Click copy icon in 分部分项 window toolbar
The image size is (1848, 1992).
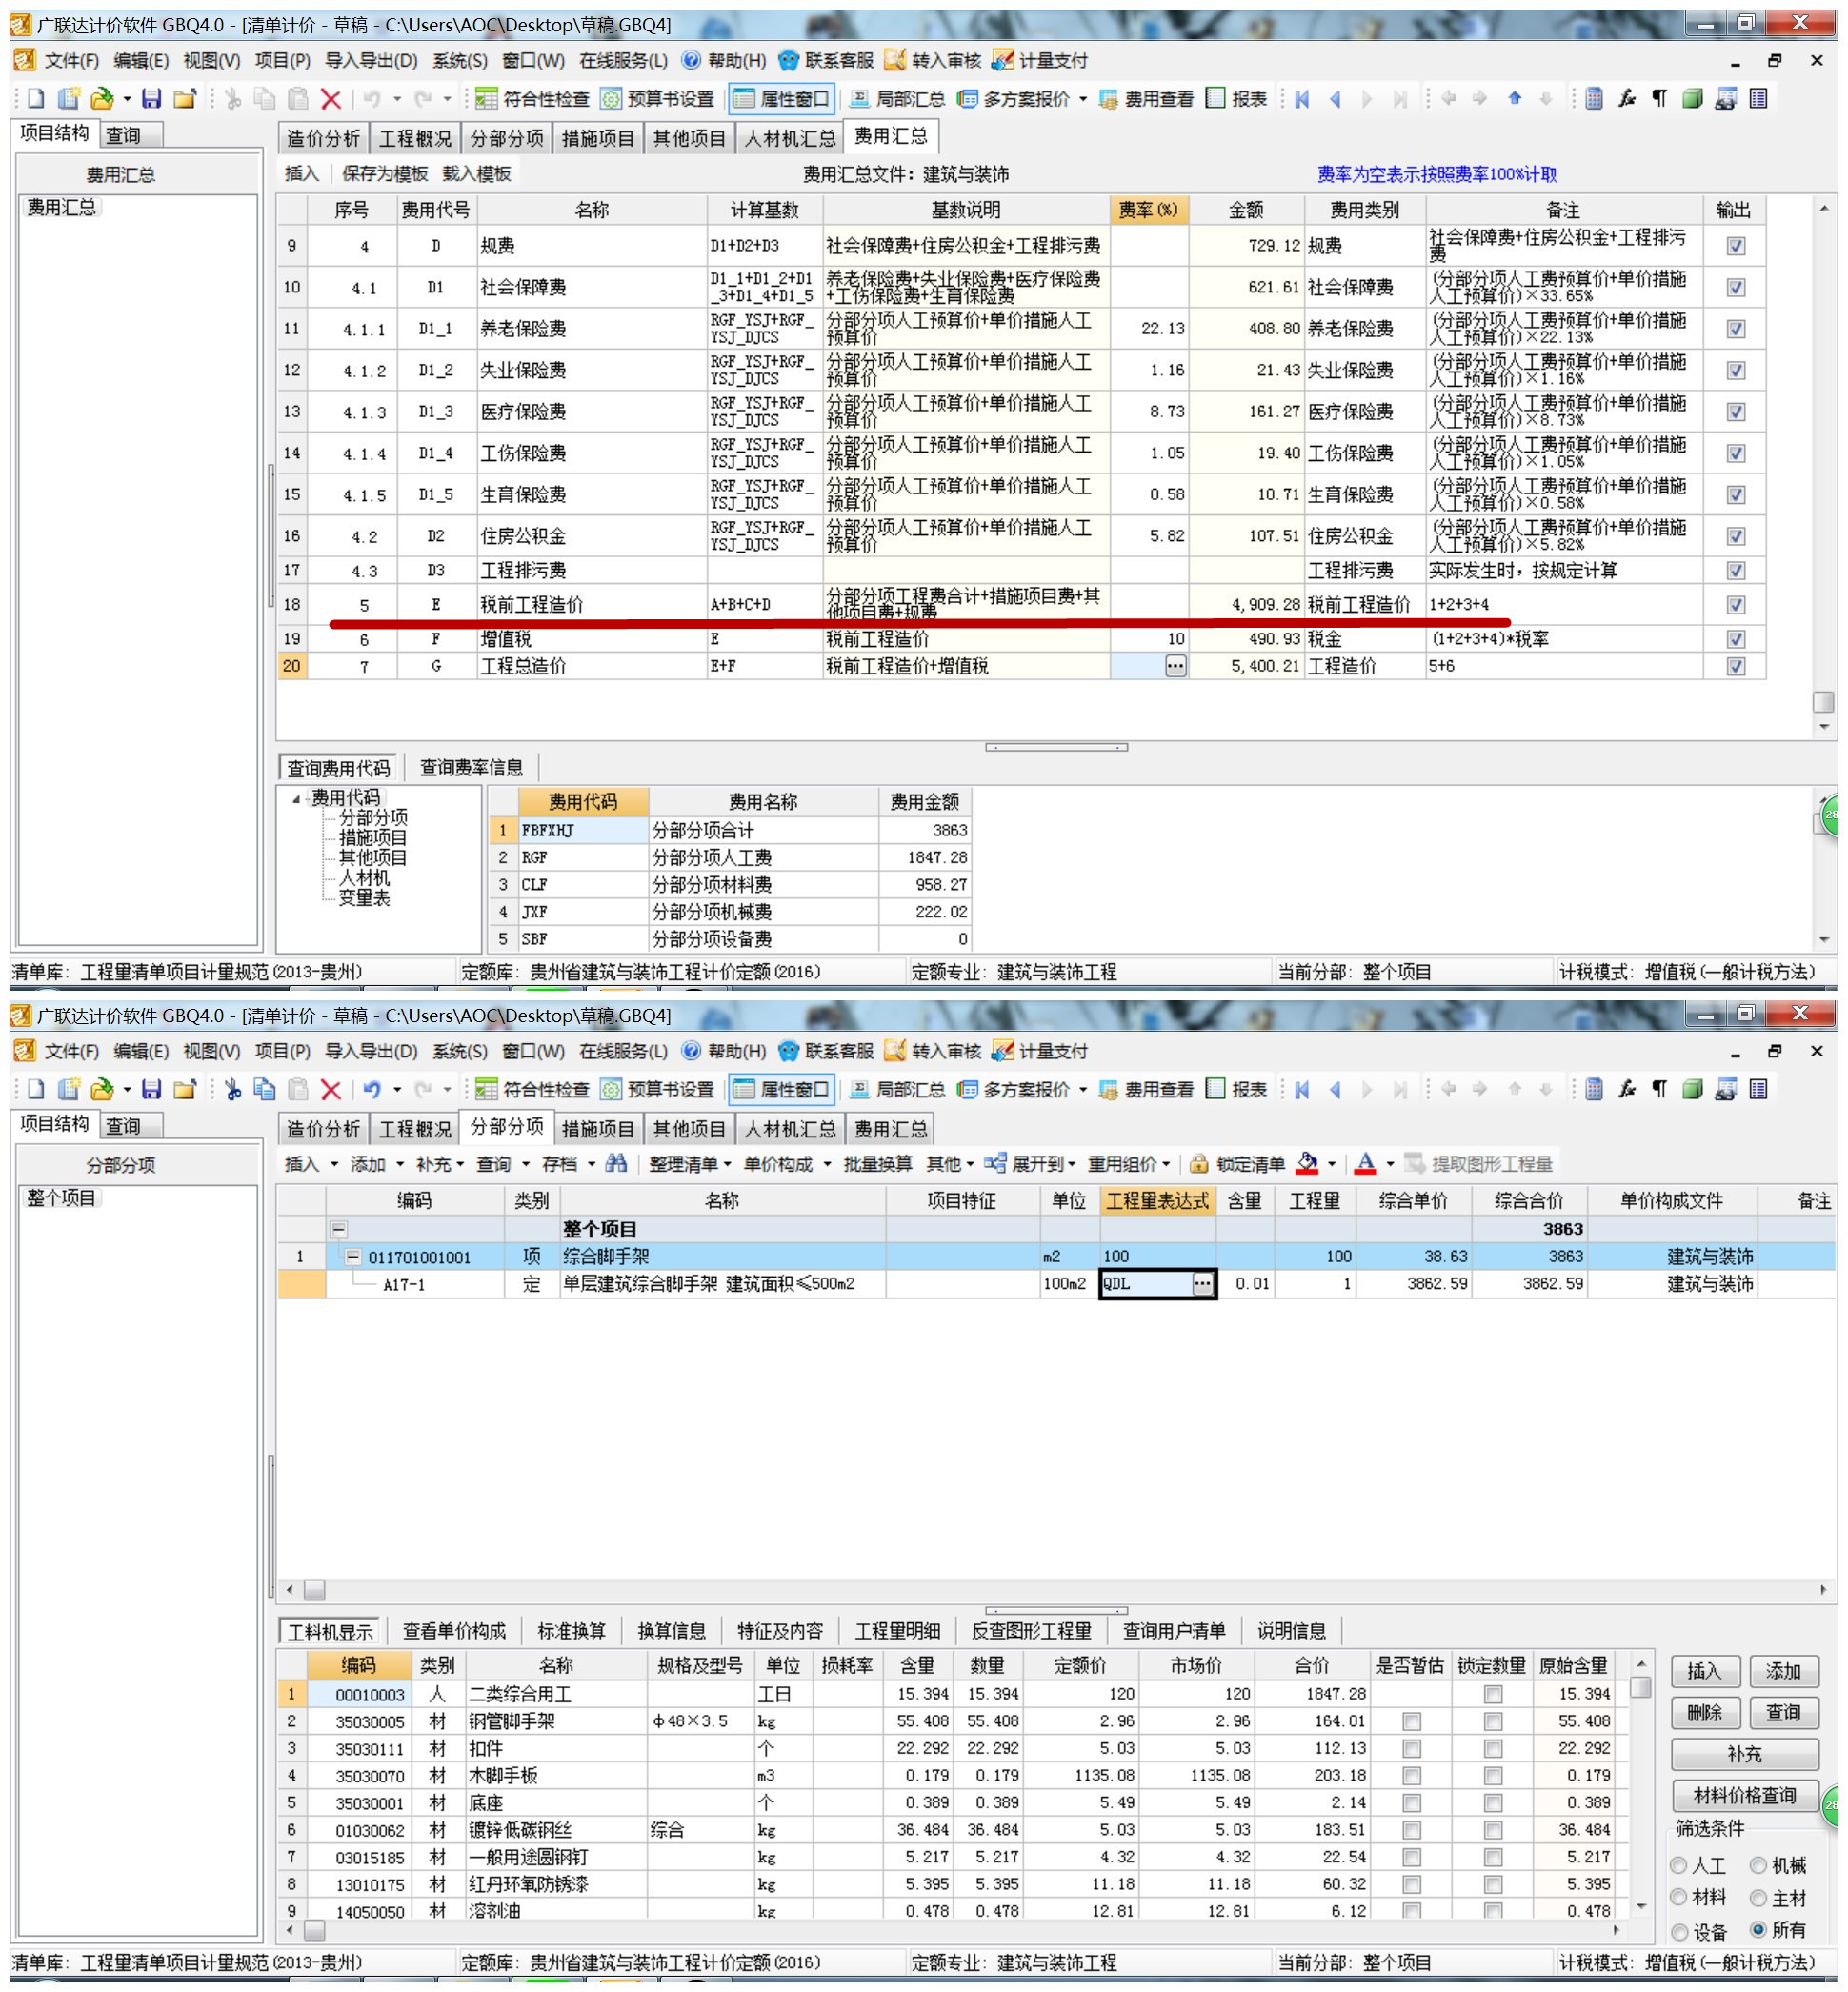coord(265,1089)
